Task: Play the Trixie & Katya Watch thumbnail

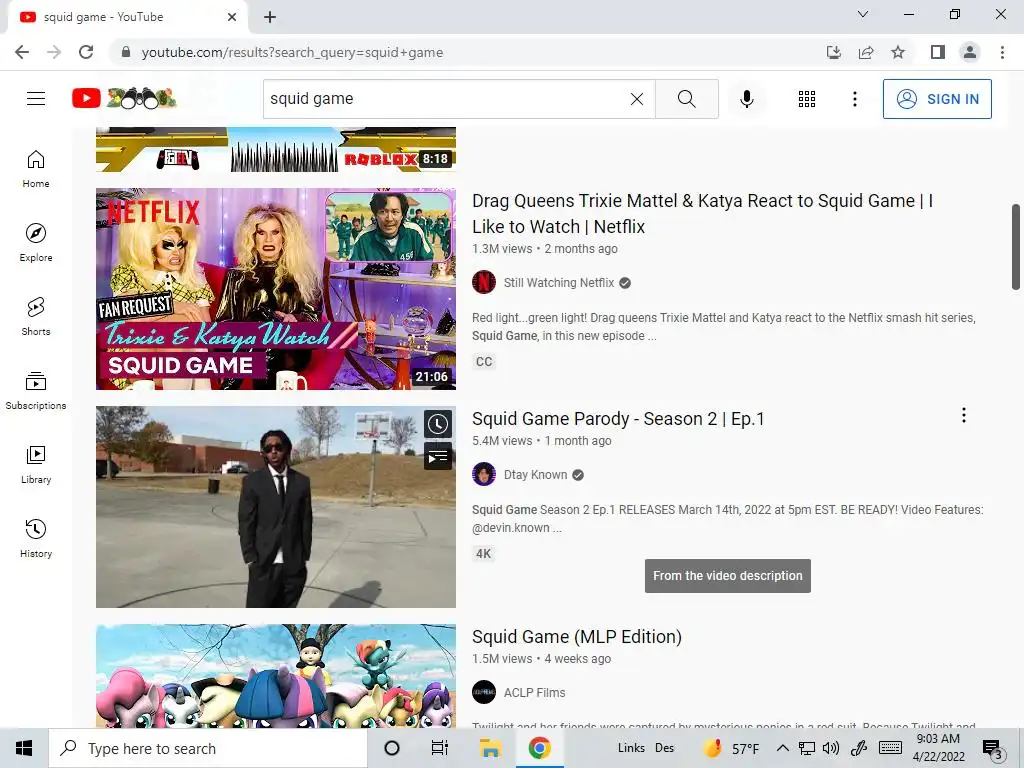Action: pos(276,289)
